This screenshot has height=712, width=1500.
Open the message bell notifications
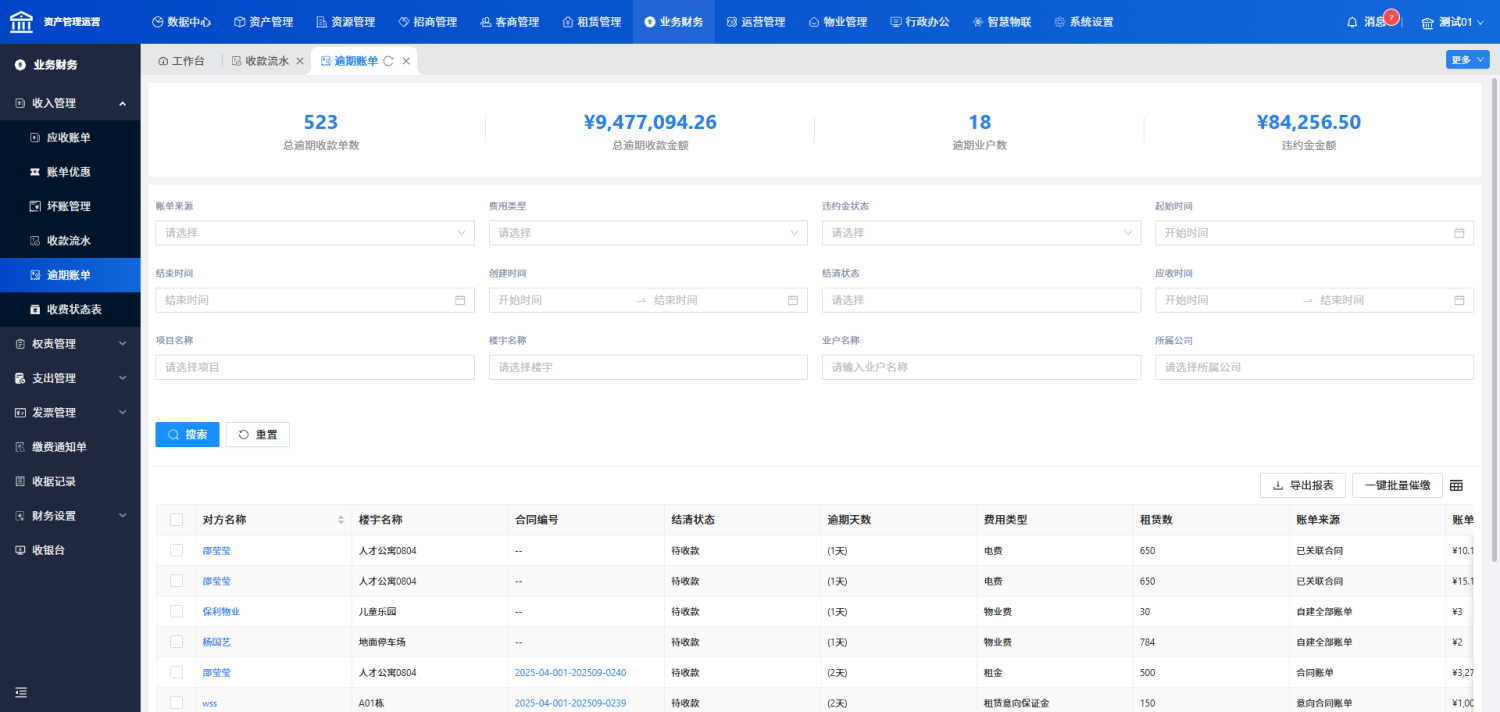coord(1352,21)
